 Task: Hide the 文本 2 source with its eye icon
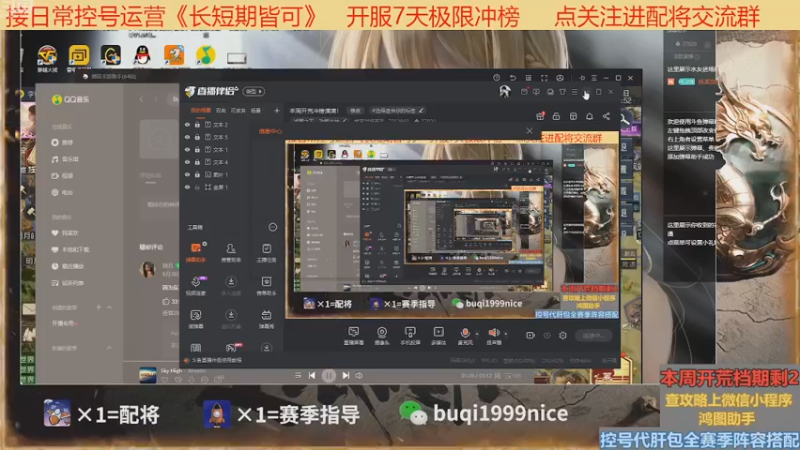pyautogui.click(x=187, y=124)
